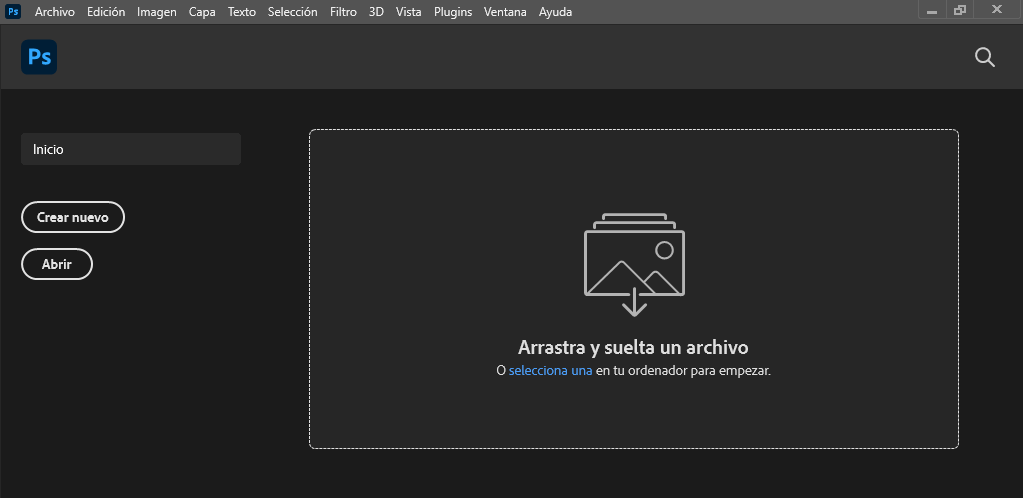Click the image drop placeholder icon
The height and width of the screenshot is (498, 1023).
pos(634,265)
